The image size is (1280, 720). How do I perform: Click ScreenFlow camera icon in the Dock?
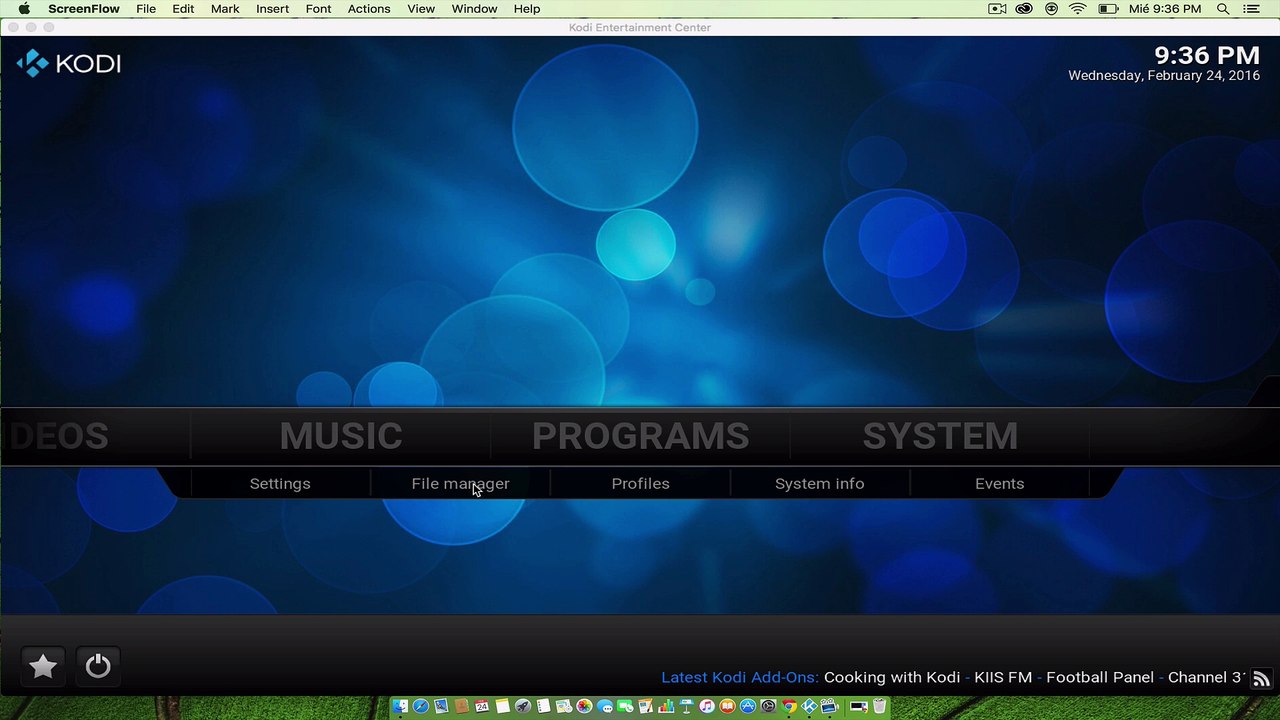(829, 707)
